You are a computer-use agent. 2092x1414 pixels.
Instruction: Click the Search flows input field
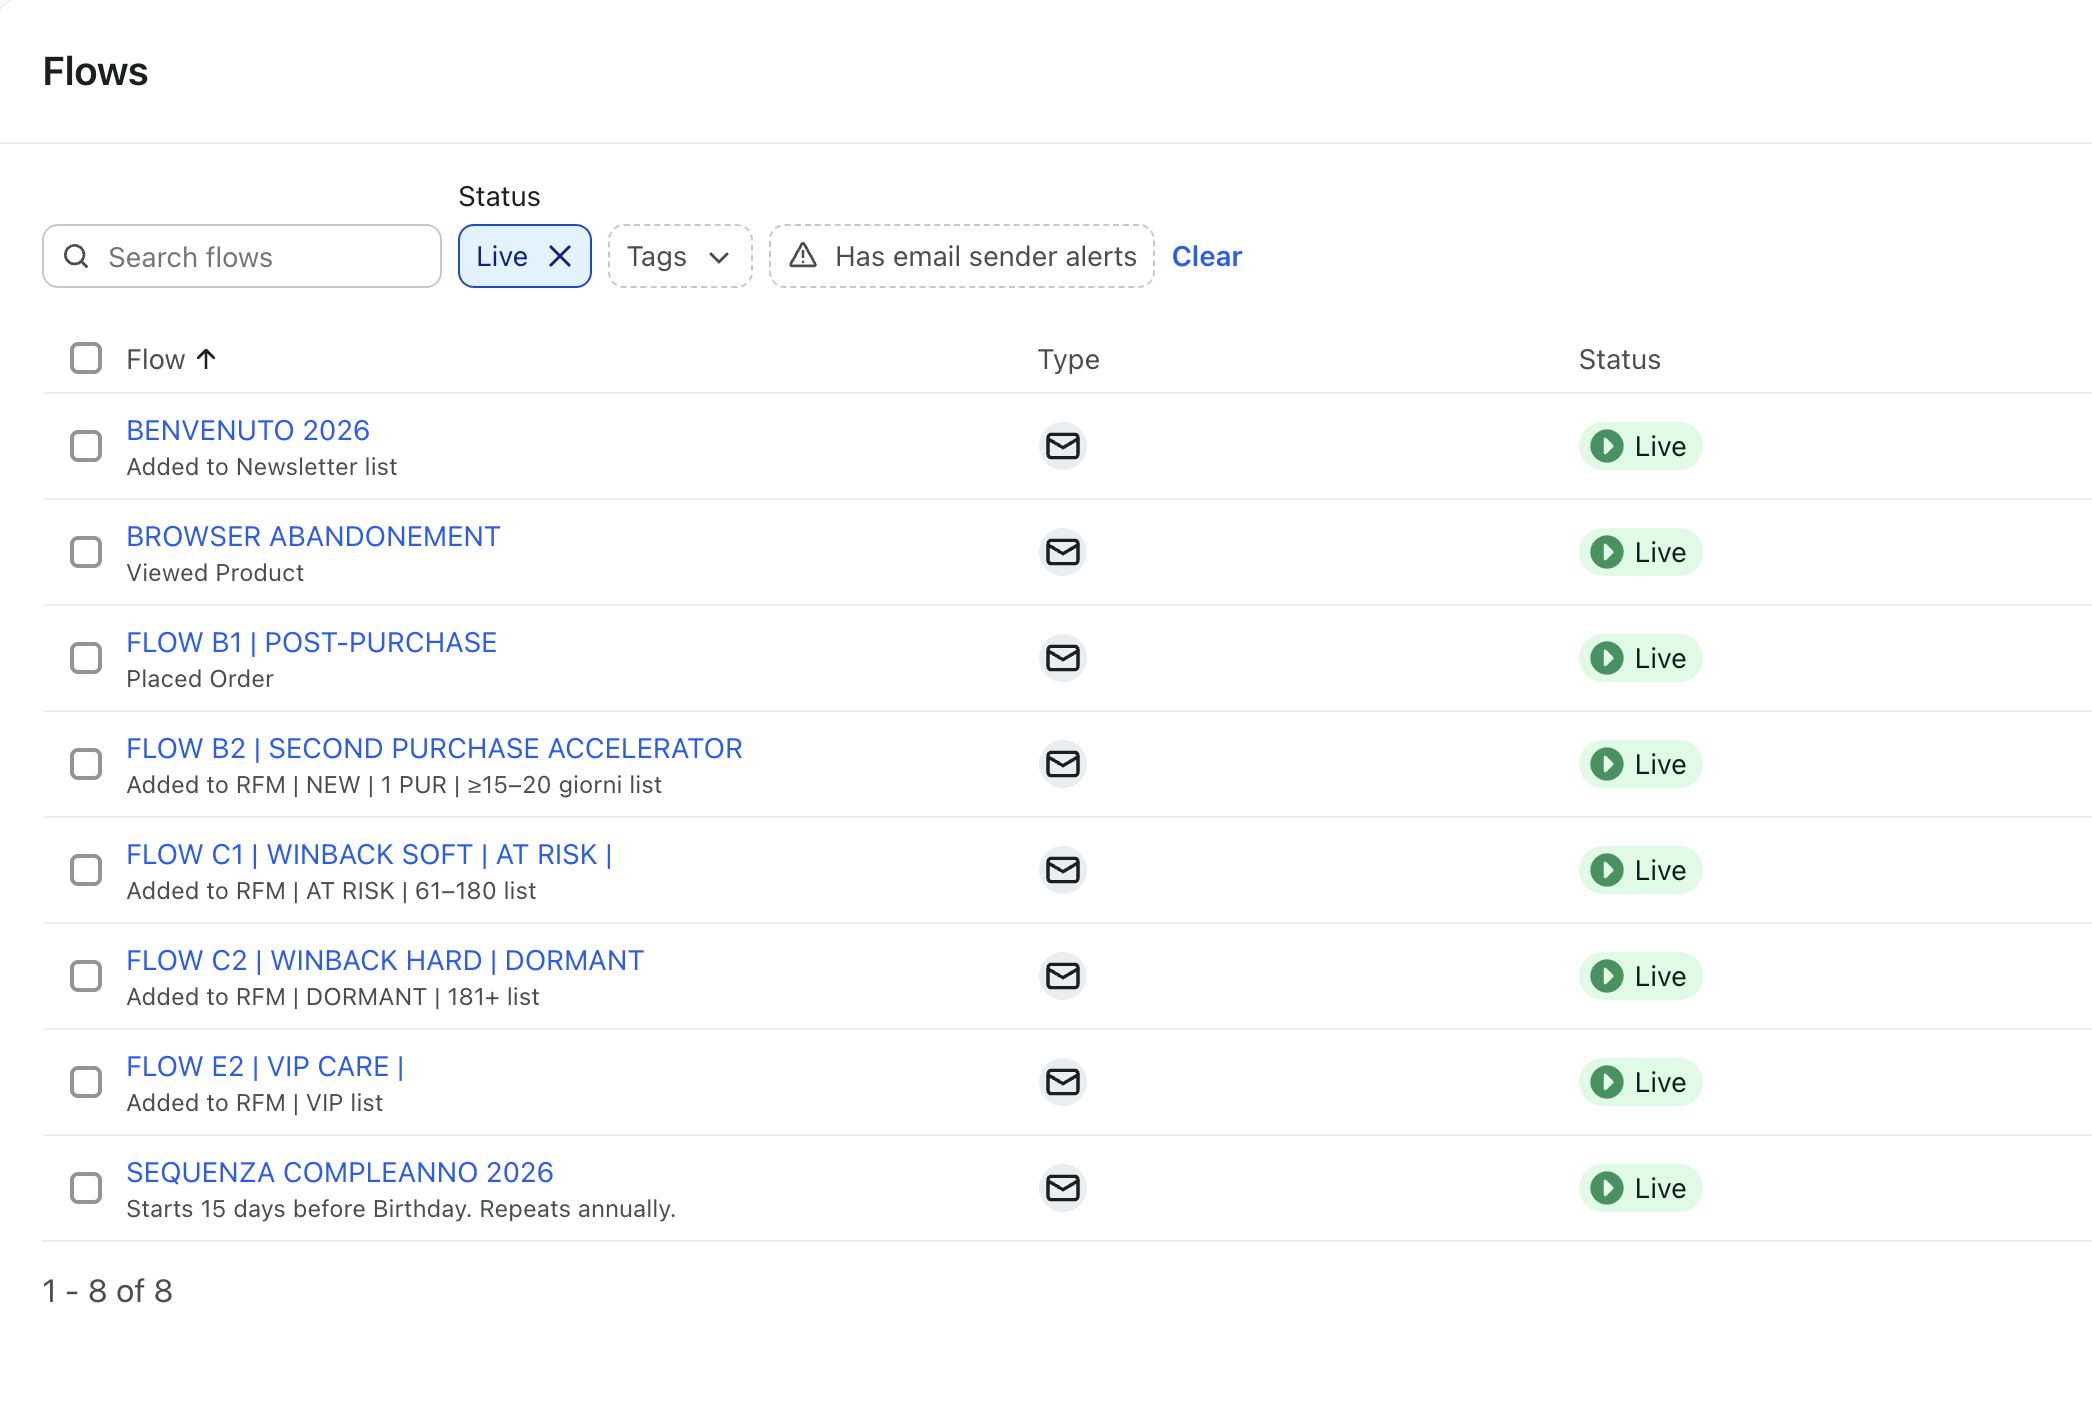[x=242, y=257]
